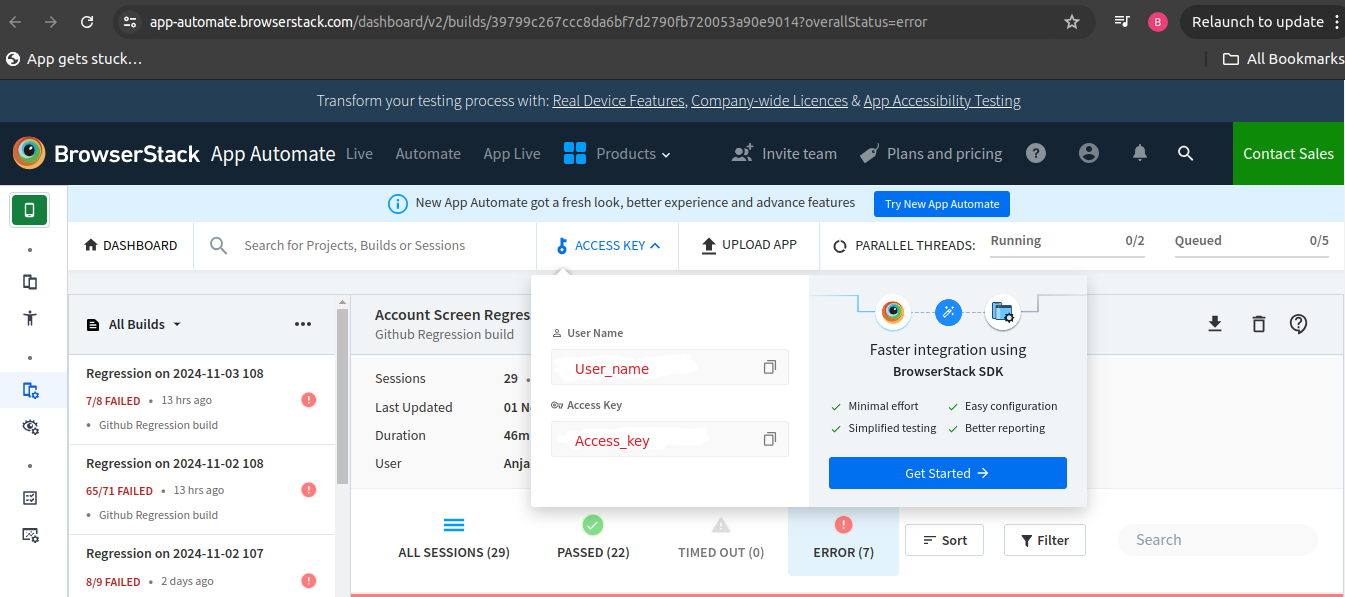Click the Contact Sales button
Image resolution: width=1345 pixels, height=597 pixels.
point(1288,153)
